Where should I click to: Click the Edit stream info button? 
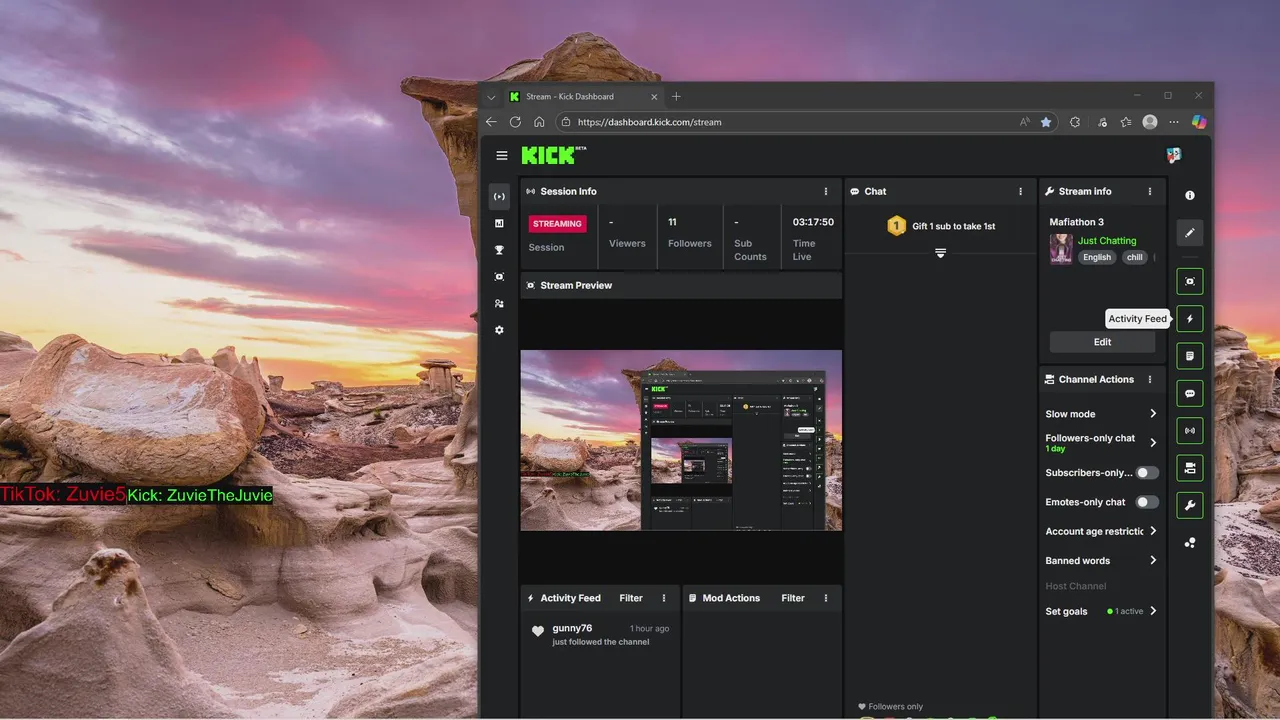click(1102, 342)
